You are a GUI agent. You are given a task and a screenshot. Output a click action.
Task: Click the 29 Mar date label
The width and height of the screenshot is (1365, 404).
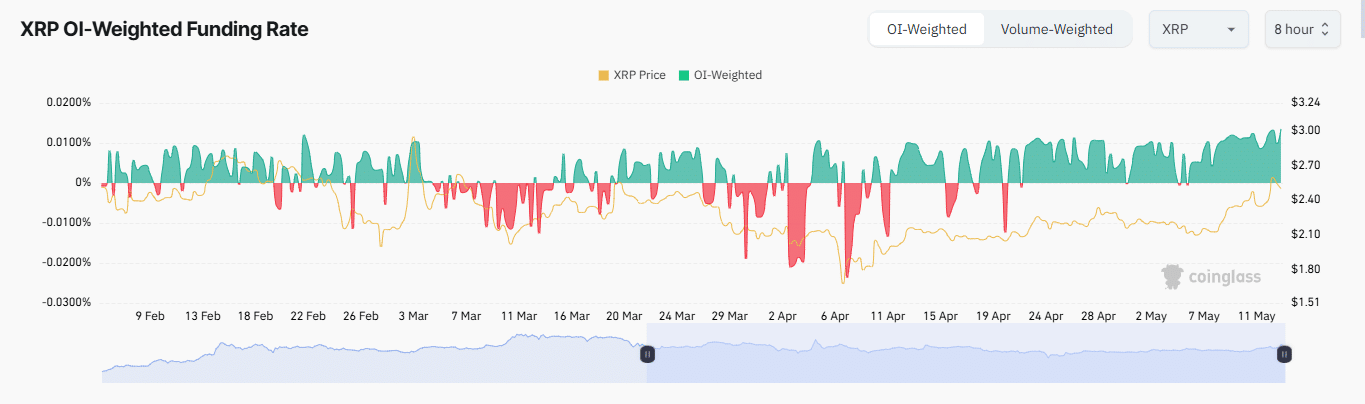[729, 316]
